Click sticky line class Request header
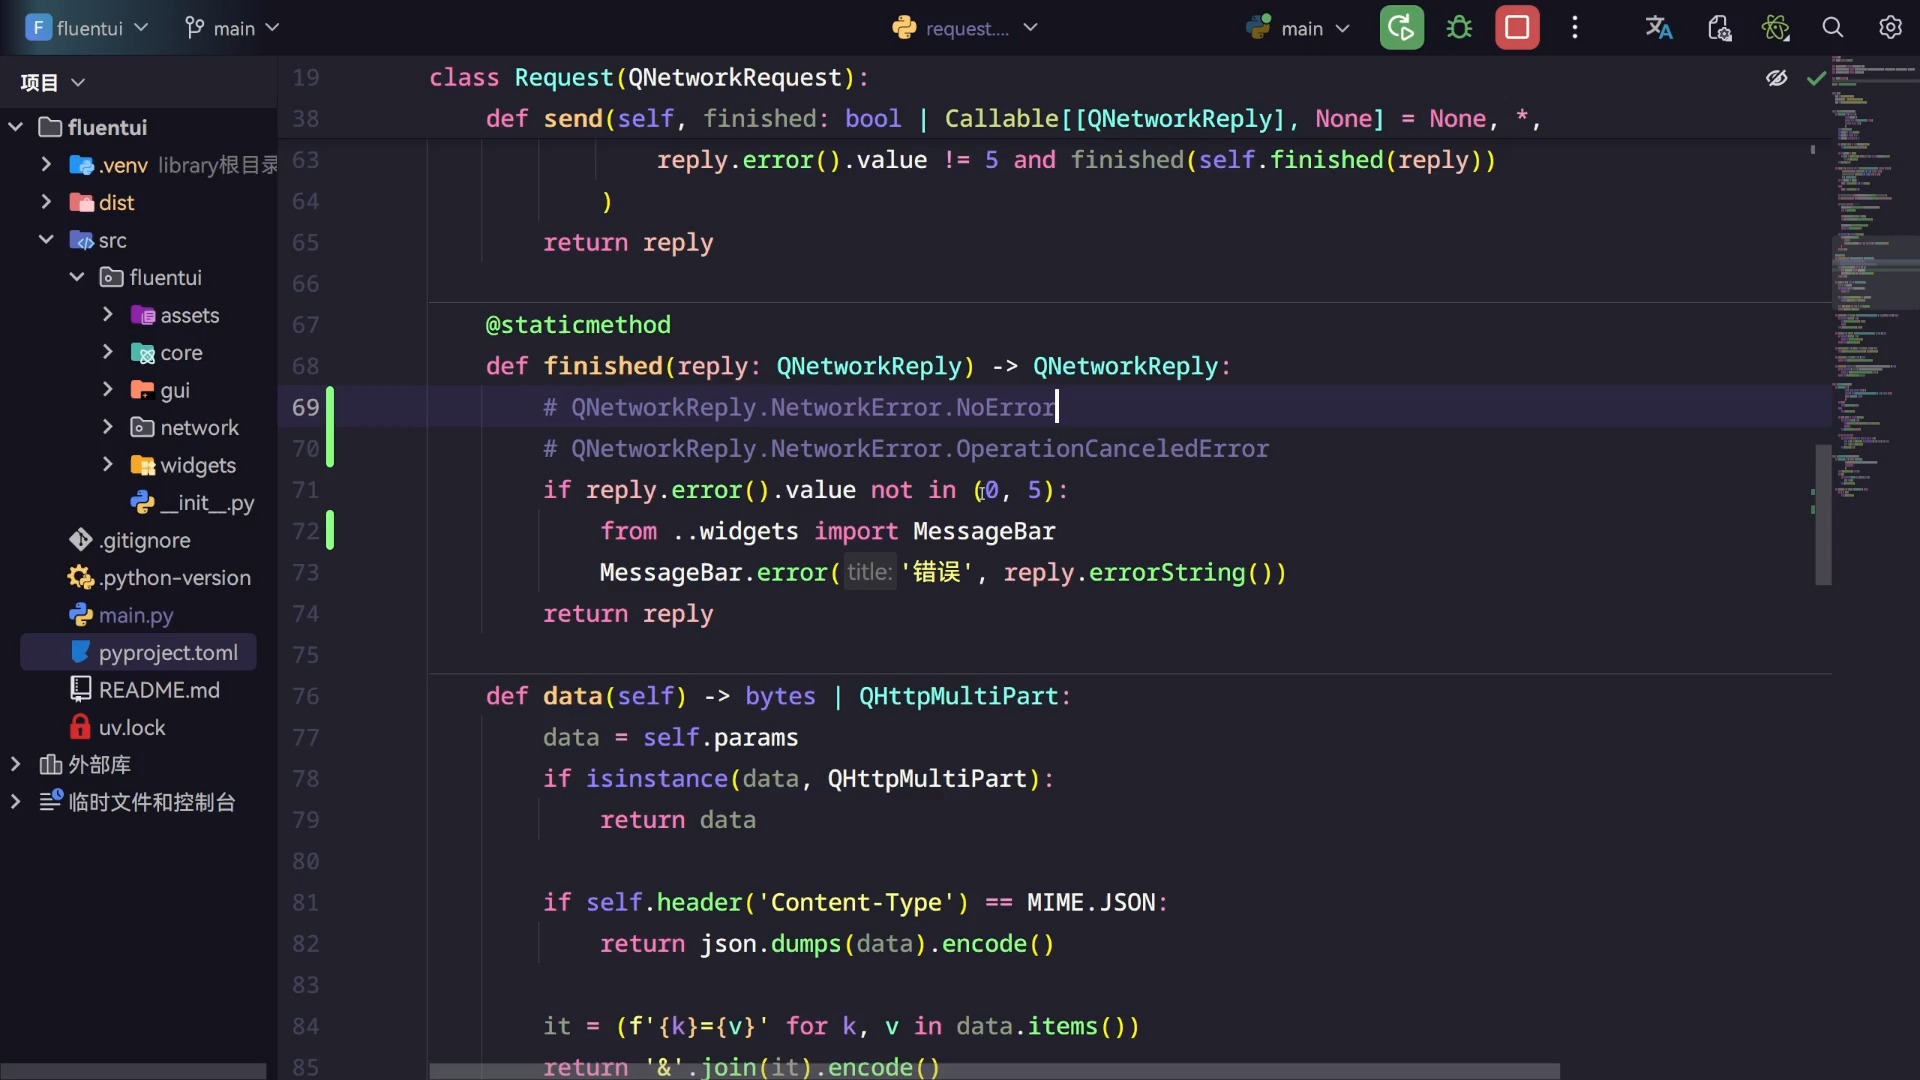This screenshot has width=1920, height=1080. click(x=649, y=78)
